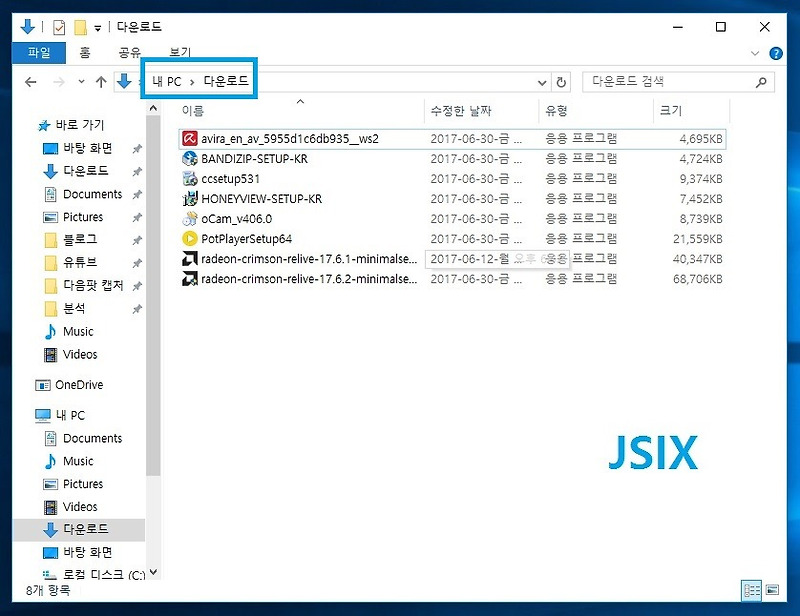Image resolution: width=800 pixels, height=616 pixels.
Task: Open the Customize Quick Access Toolbar dropdown
Action: [97, 28]
